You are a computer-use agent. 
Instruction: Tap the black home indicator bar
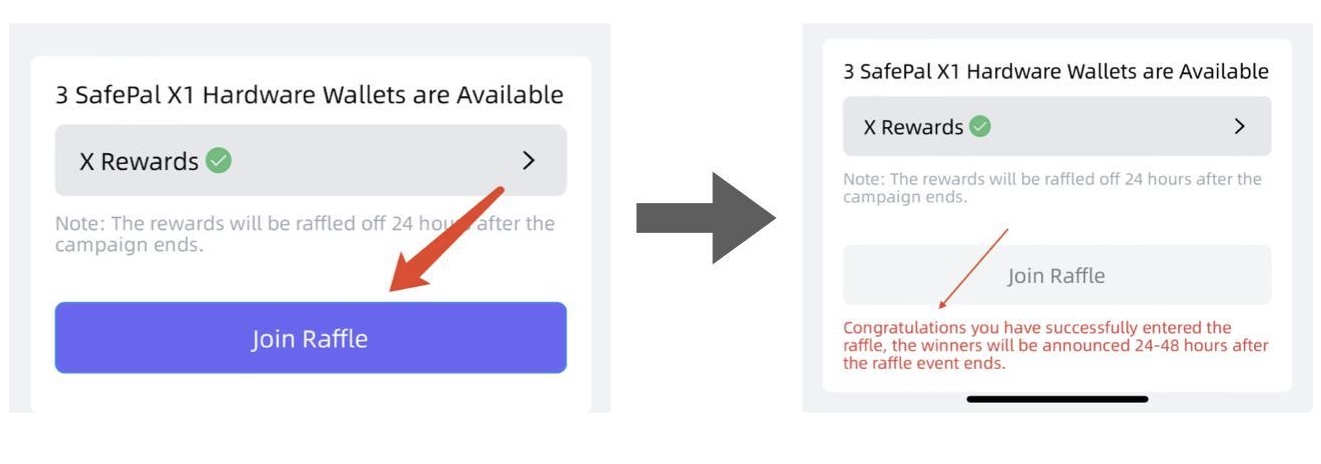(x=1057, y=399)
